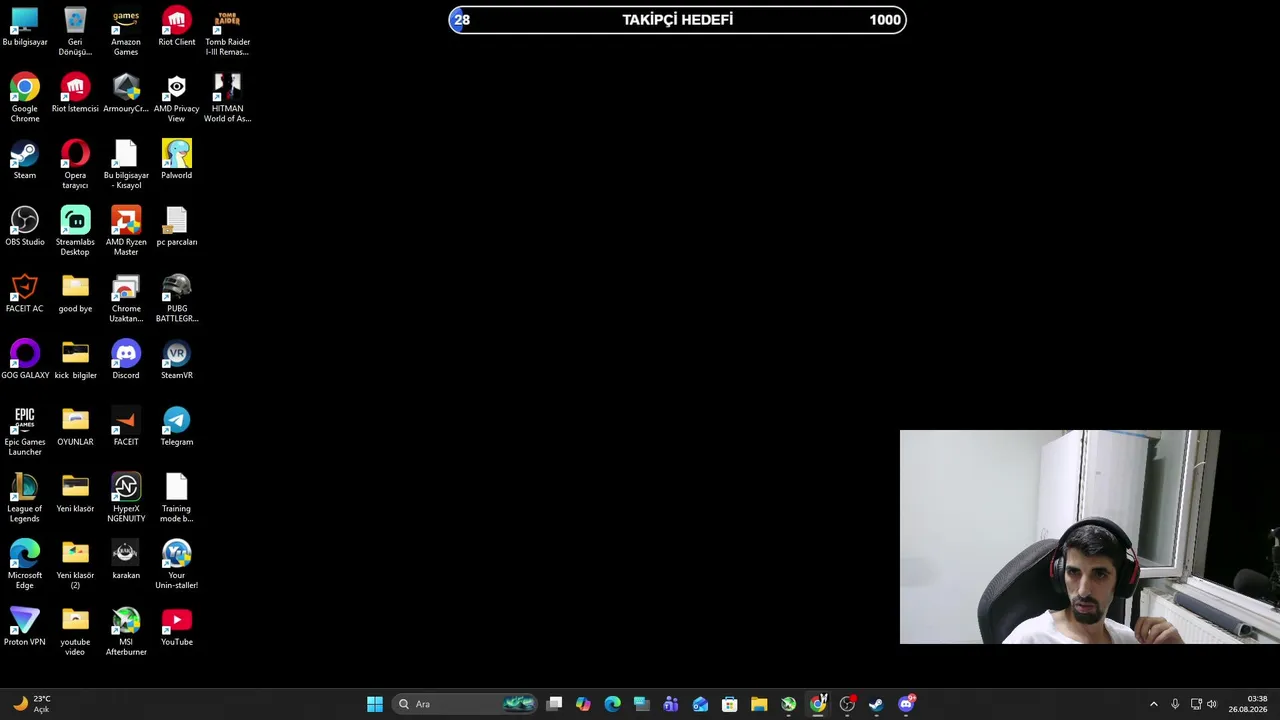Select Bu bilgisayar - Kısayol shortcut

126,165
